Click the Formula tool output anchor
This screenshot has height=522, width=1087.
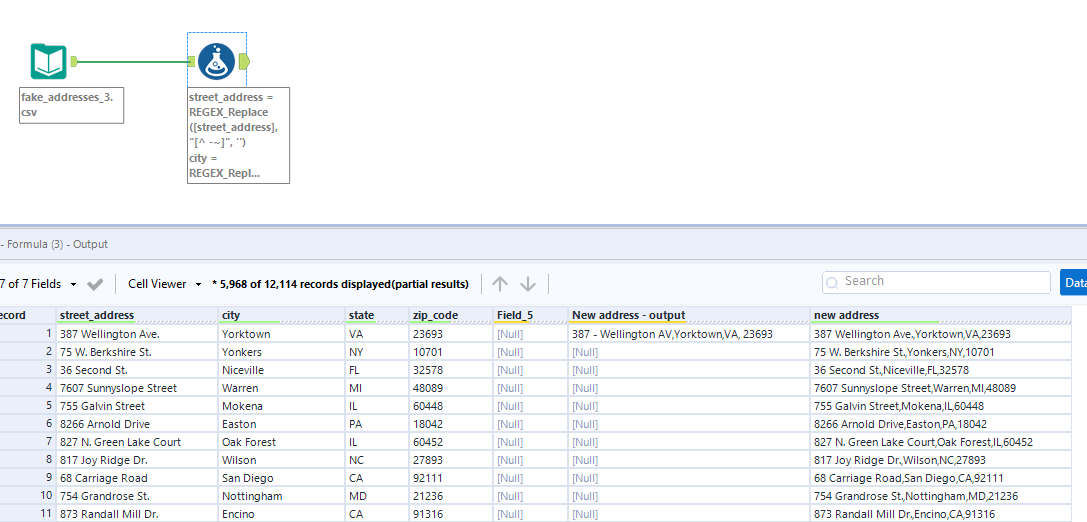pos(244,62)
